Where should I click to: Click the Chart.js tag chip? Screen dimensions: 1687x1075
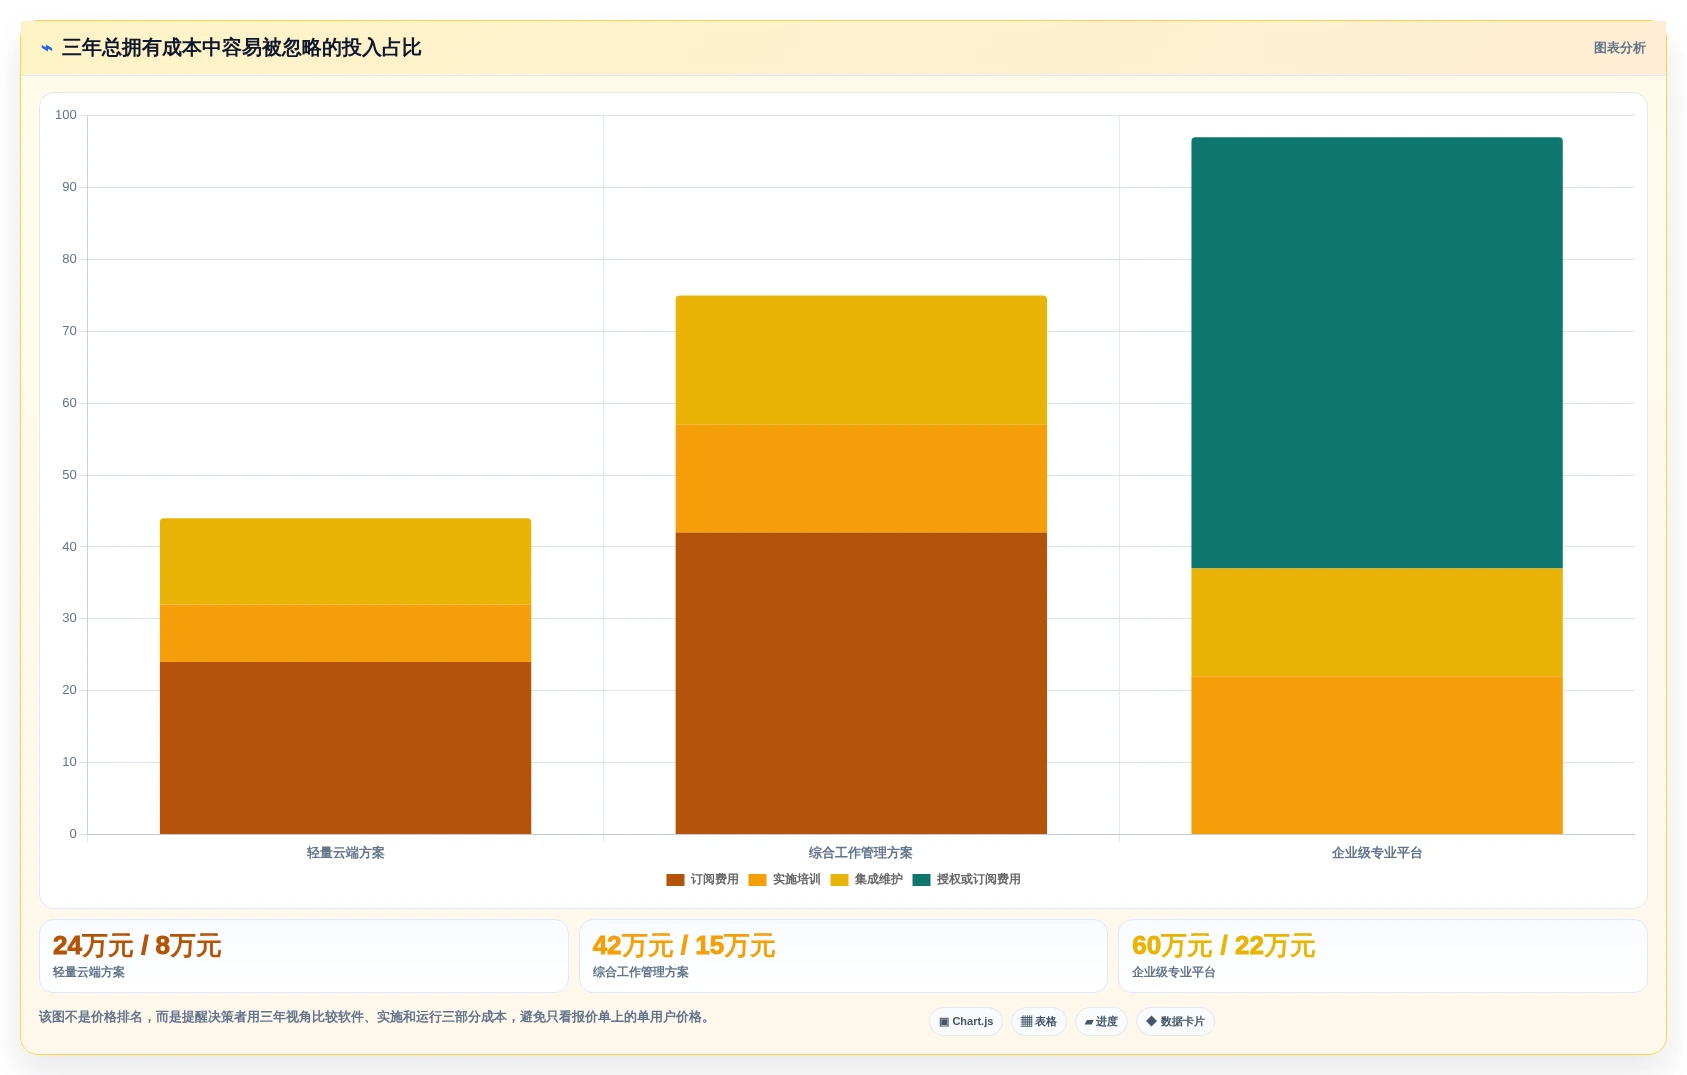pyautogui.click(x=966, y=1021)
